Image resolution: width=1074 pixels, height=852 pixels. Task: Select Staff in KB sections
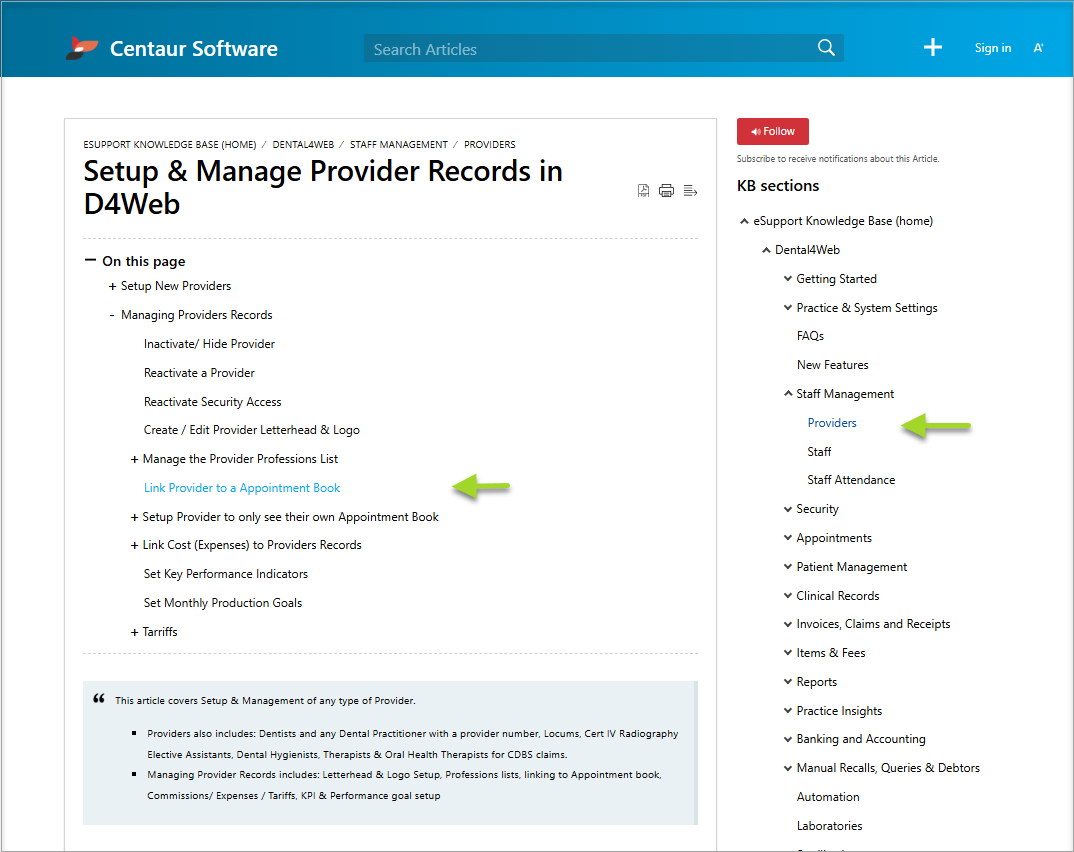pyautogui.click(x=819, y=451)
